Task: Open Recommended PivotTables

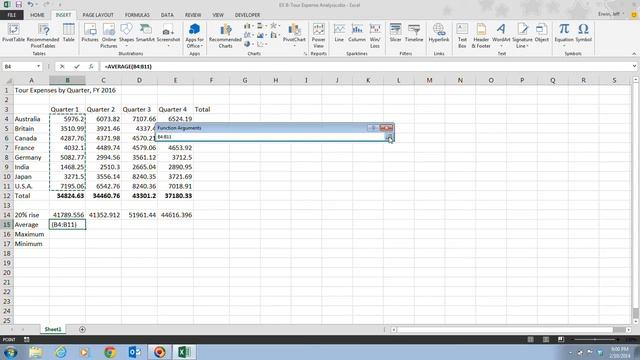Action: (43, 36)
